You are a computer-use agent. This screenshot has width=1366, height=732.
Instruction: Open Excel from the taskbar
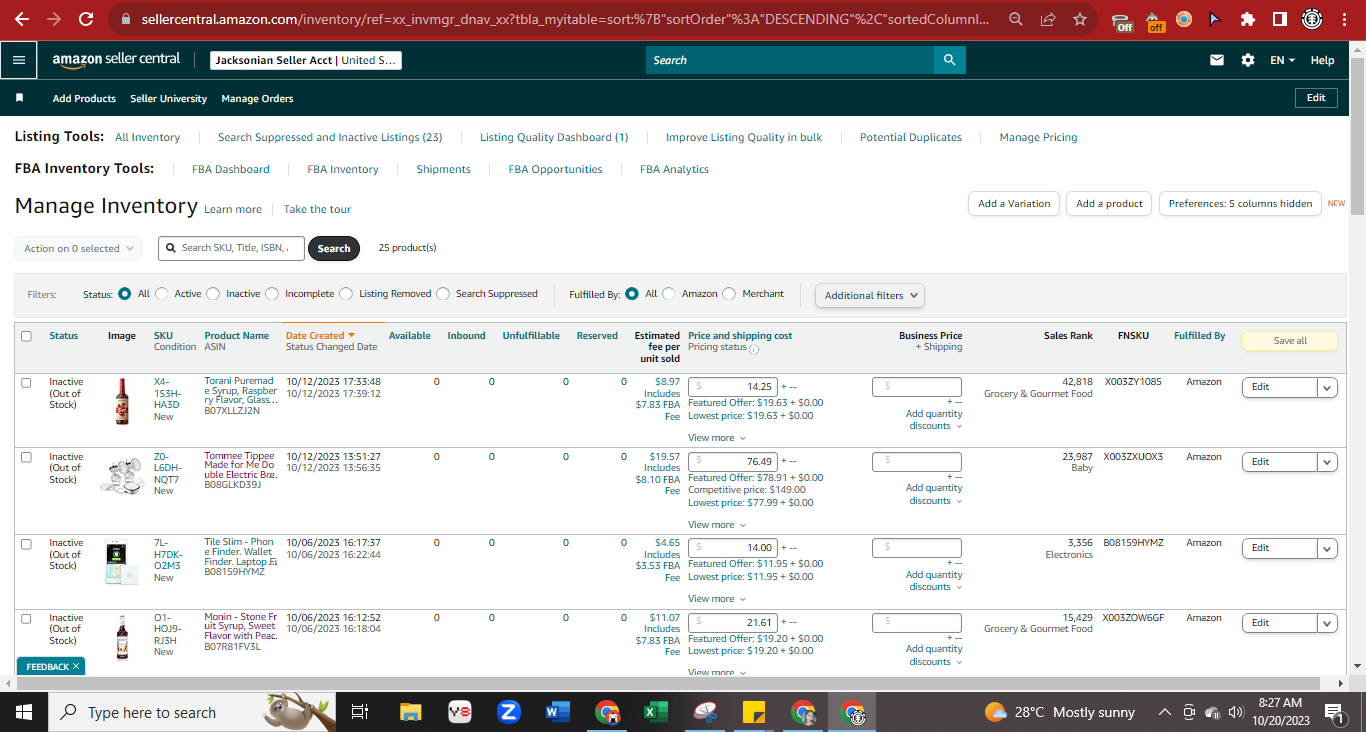[x=655, y=712]
